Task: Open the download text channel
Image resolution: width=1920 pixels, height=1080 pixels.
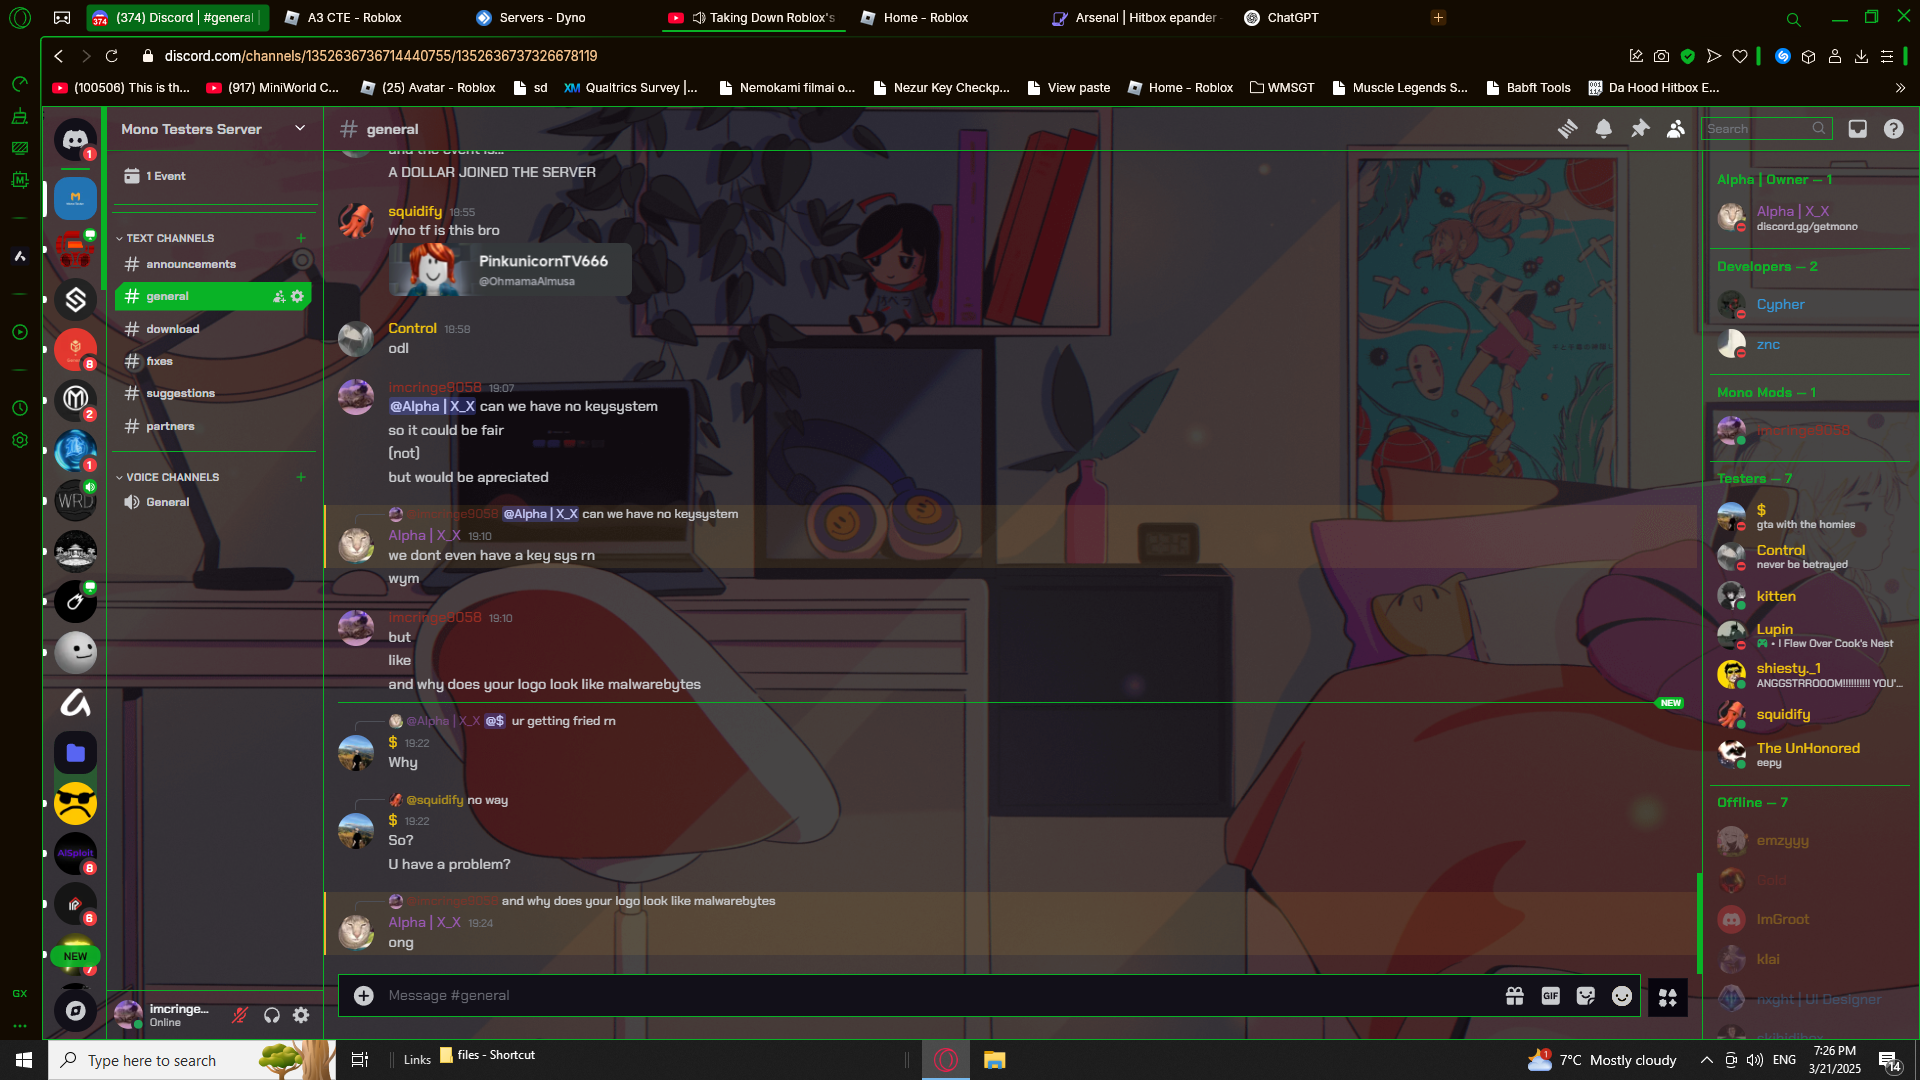Action: (172, 329)
